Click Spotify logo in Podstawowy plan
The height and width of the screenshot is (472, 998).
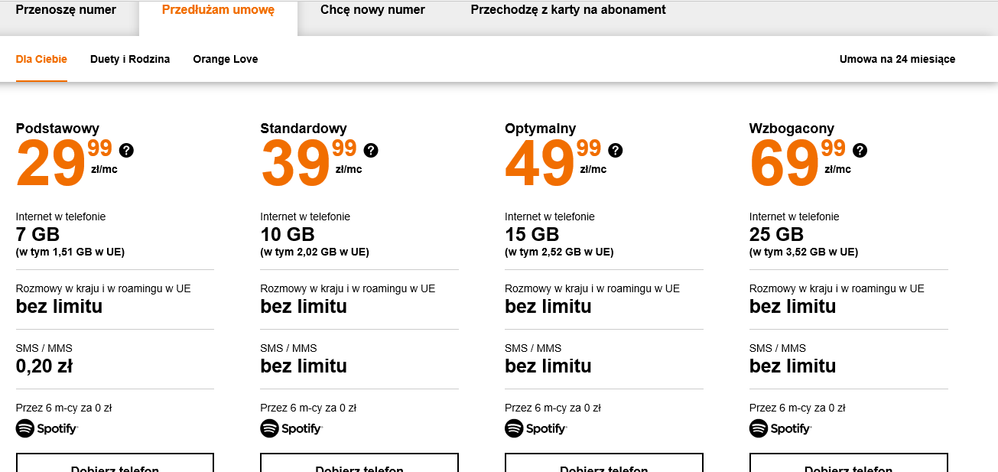47,428
